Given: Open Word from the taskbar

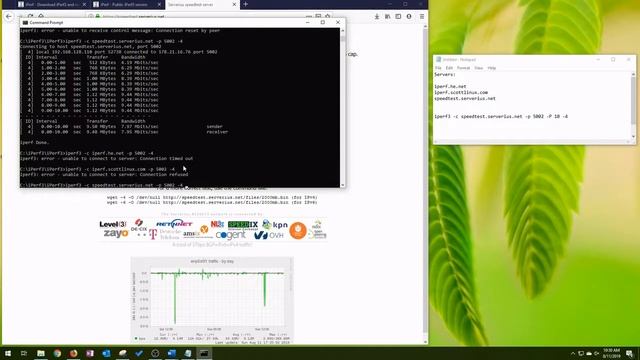Looking at the screenshot, I should click(x=171, y=353).
